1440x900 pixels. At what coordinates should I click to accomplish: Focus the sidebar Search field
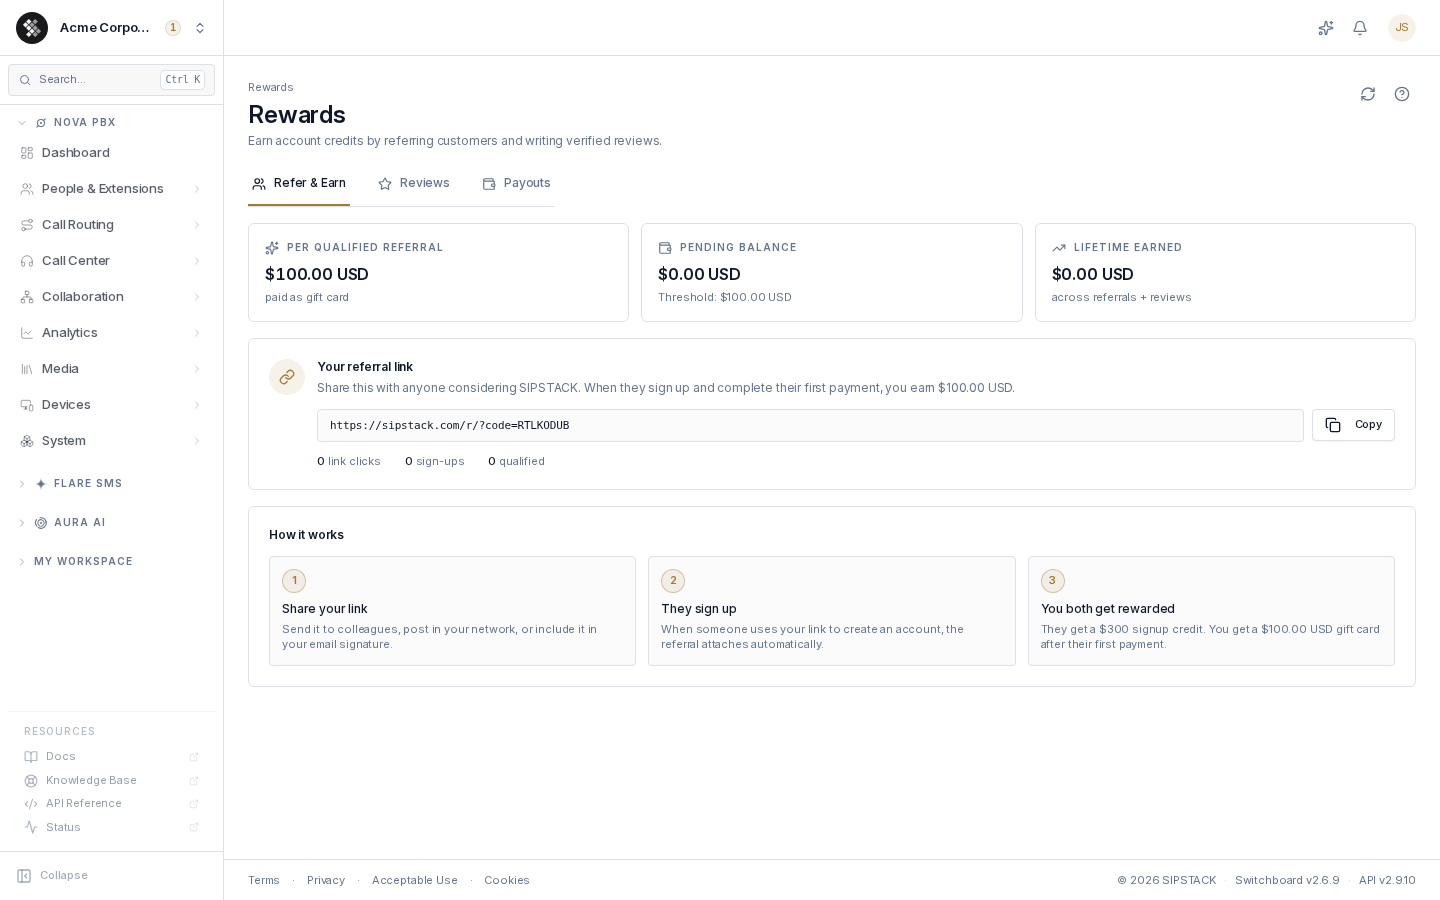point(111,80)
